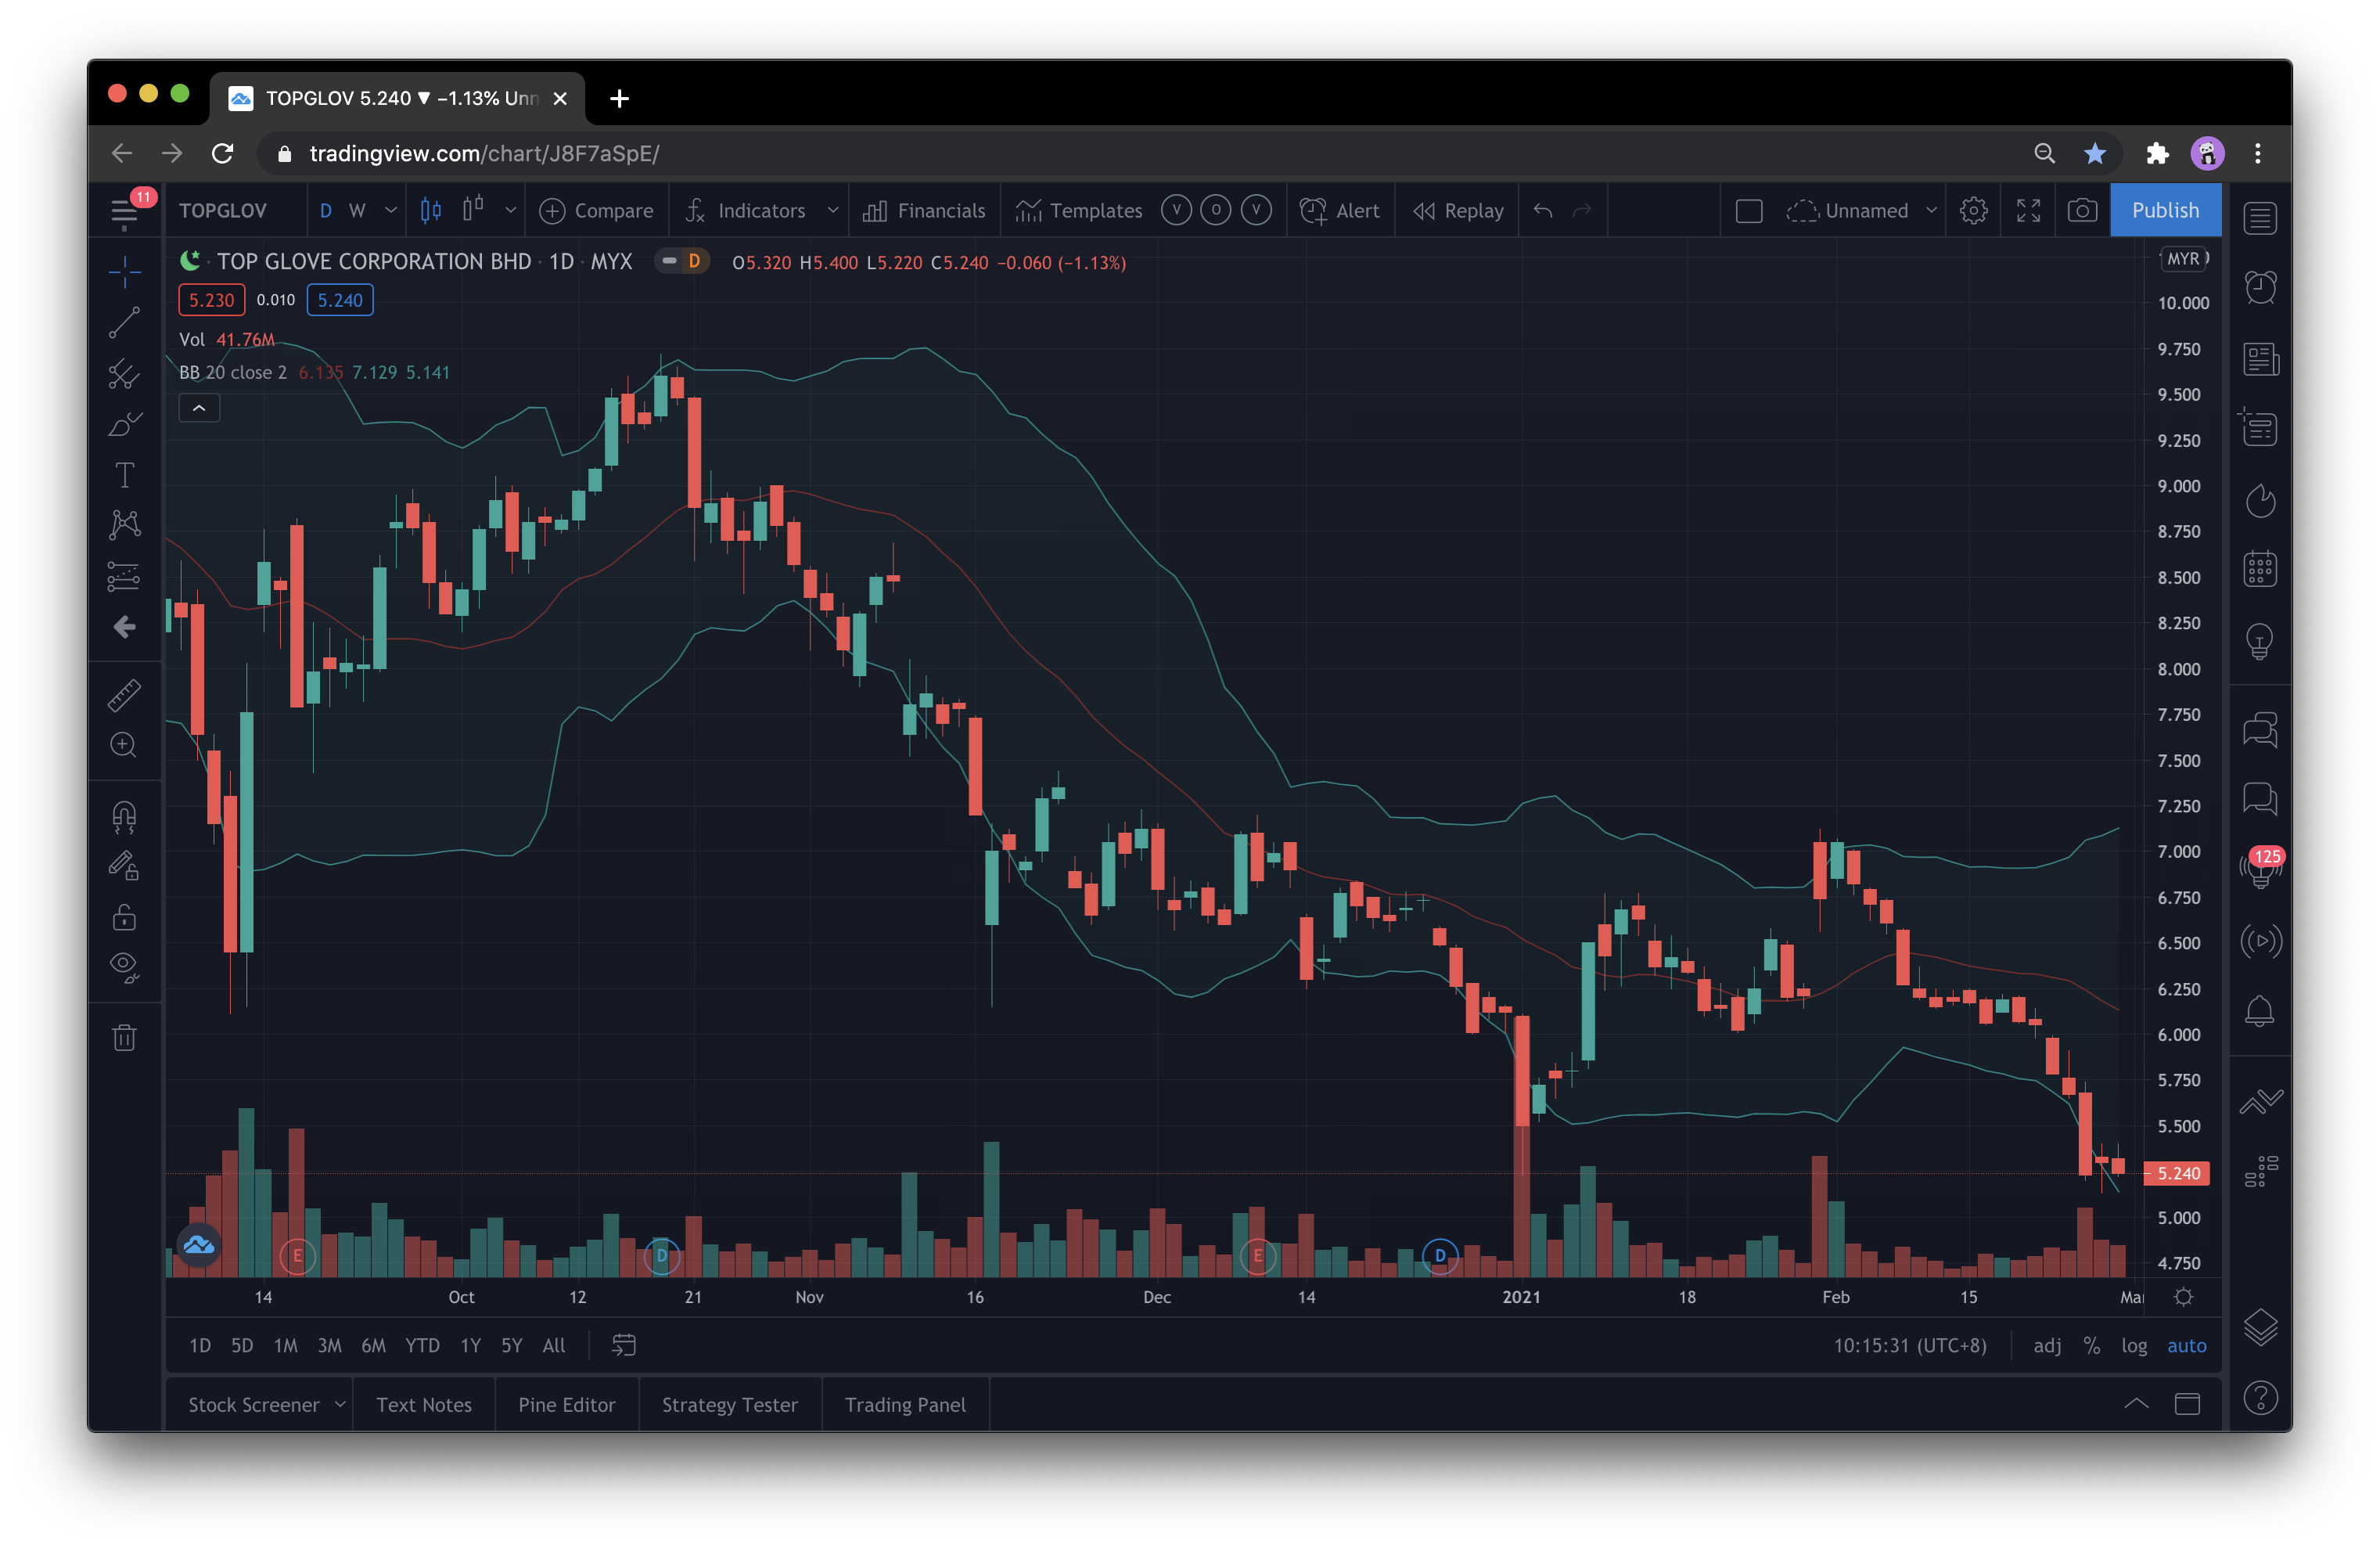Select the trend line drawing tool
This screenshot has height=1548, width=2380.
124,322
